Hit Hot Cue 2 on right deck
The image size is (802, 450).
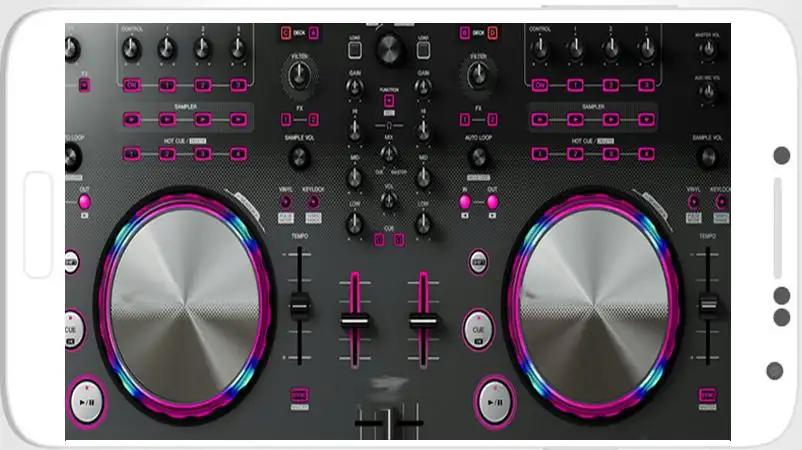pyautogui.click(x=575, y=154)
